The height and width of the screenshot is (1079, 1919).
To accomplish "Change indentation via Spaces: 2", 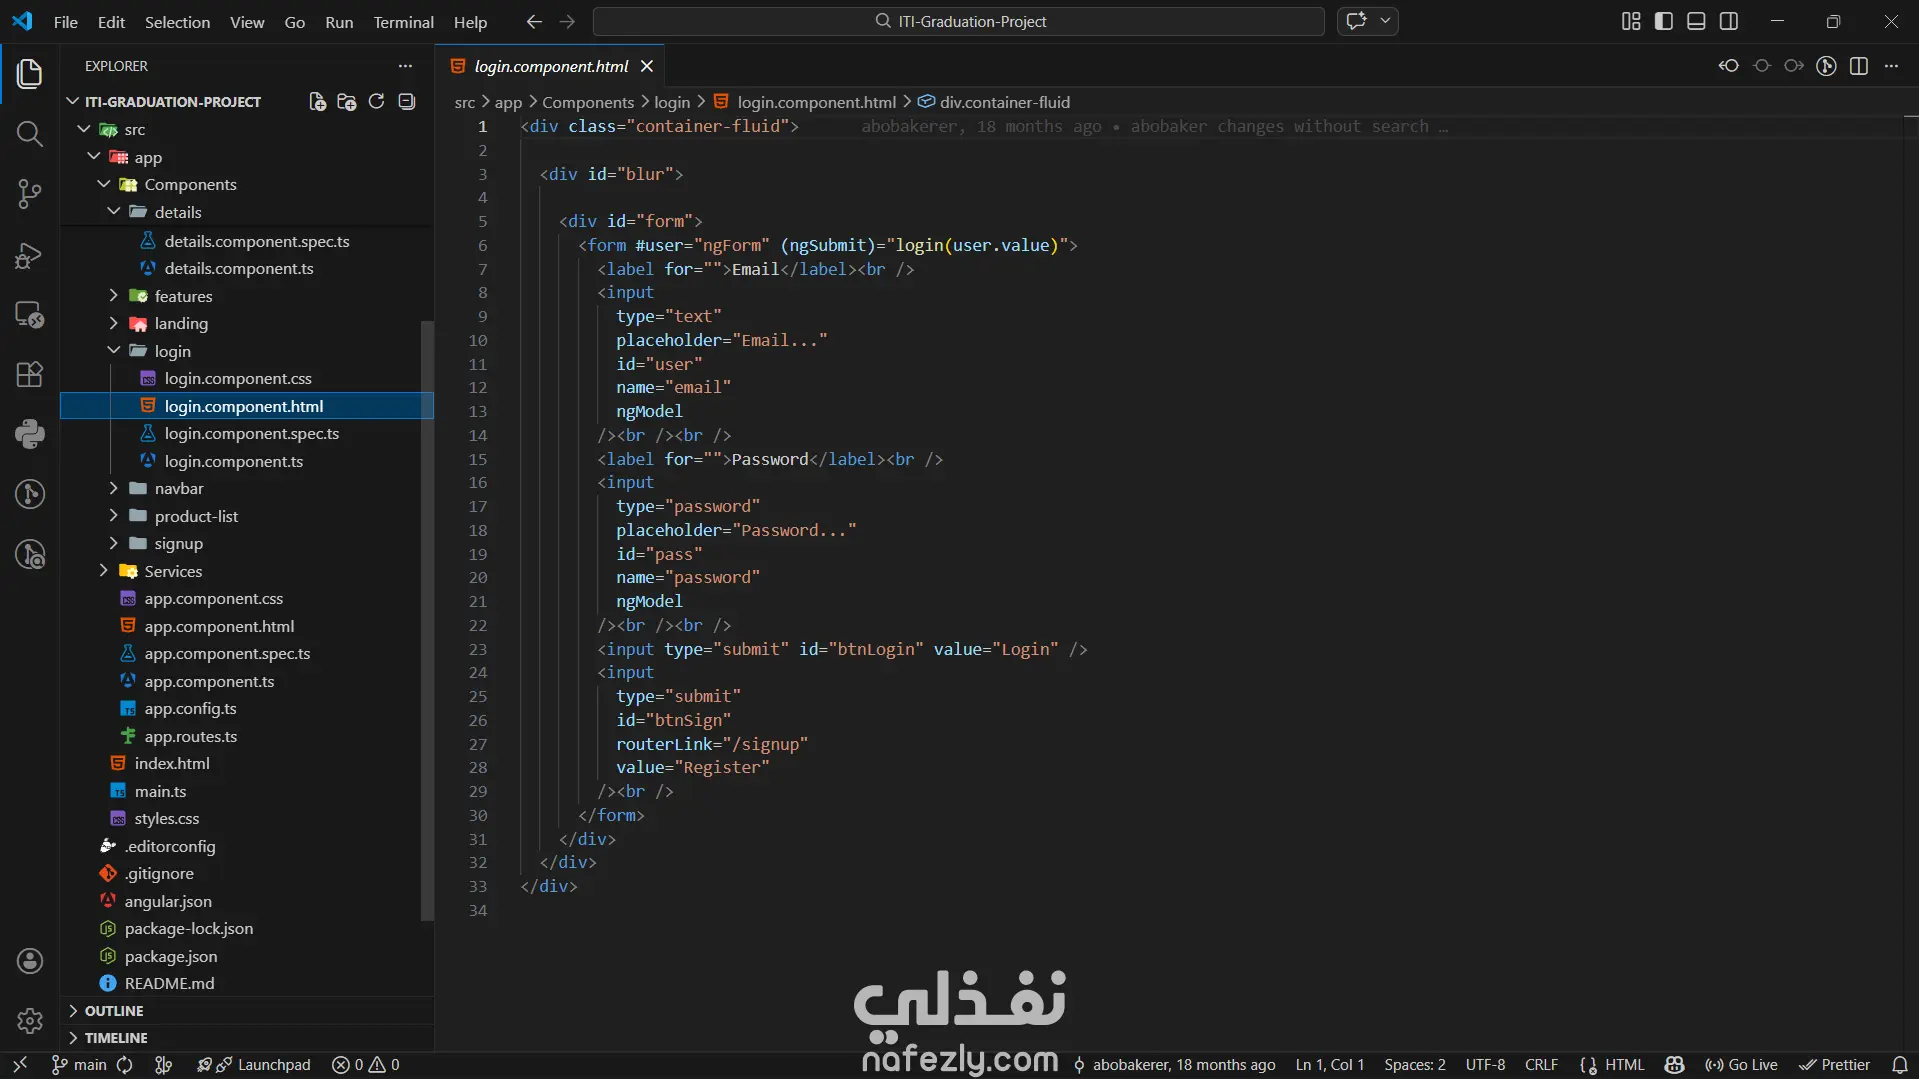I will pyautogui.click(x=1415, y=1065).
